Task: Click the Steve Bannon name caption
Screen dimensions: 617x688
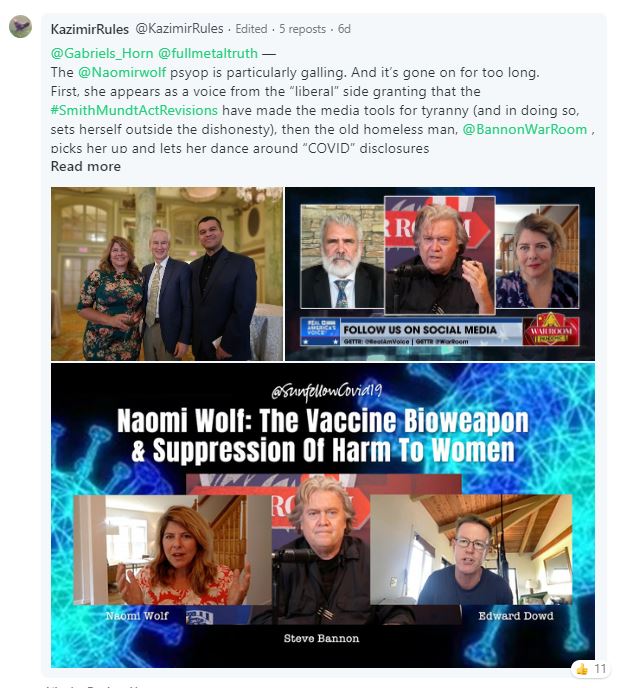Action: (x=321, y=638)
